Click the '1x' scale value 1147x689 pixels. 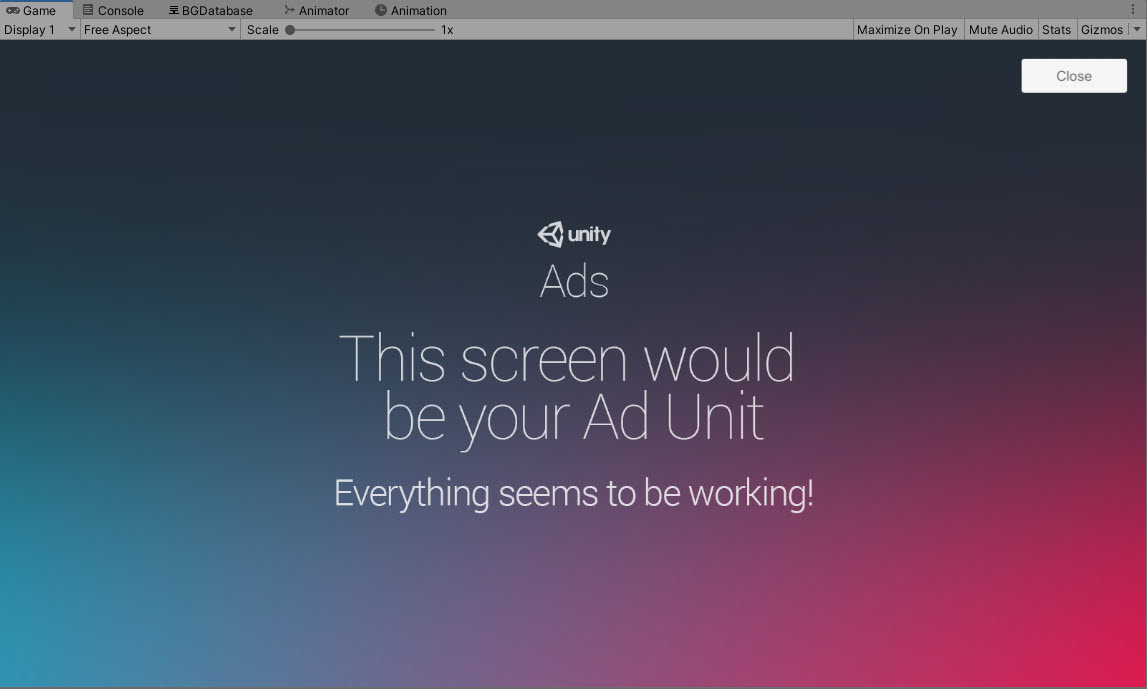click(x=446, y=30)
